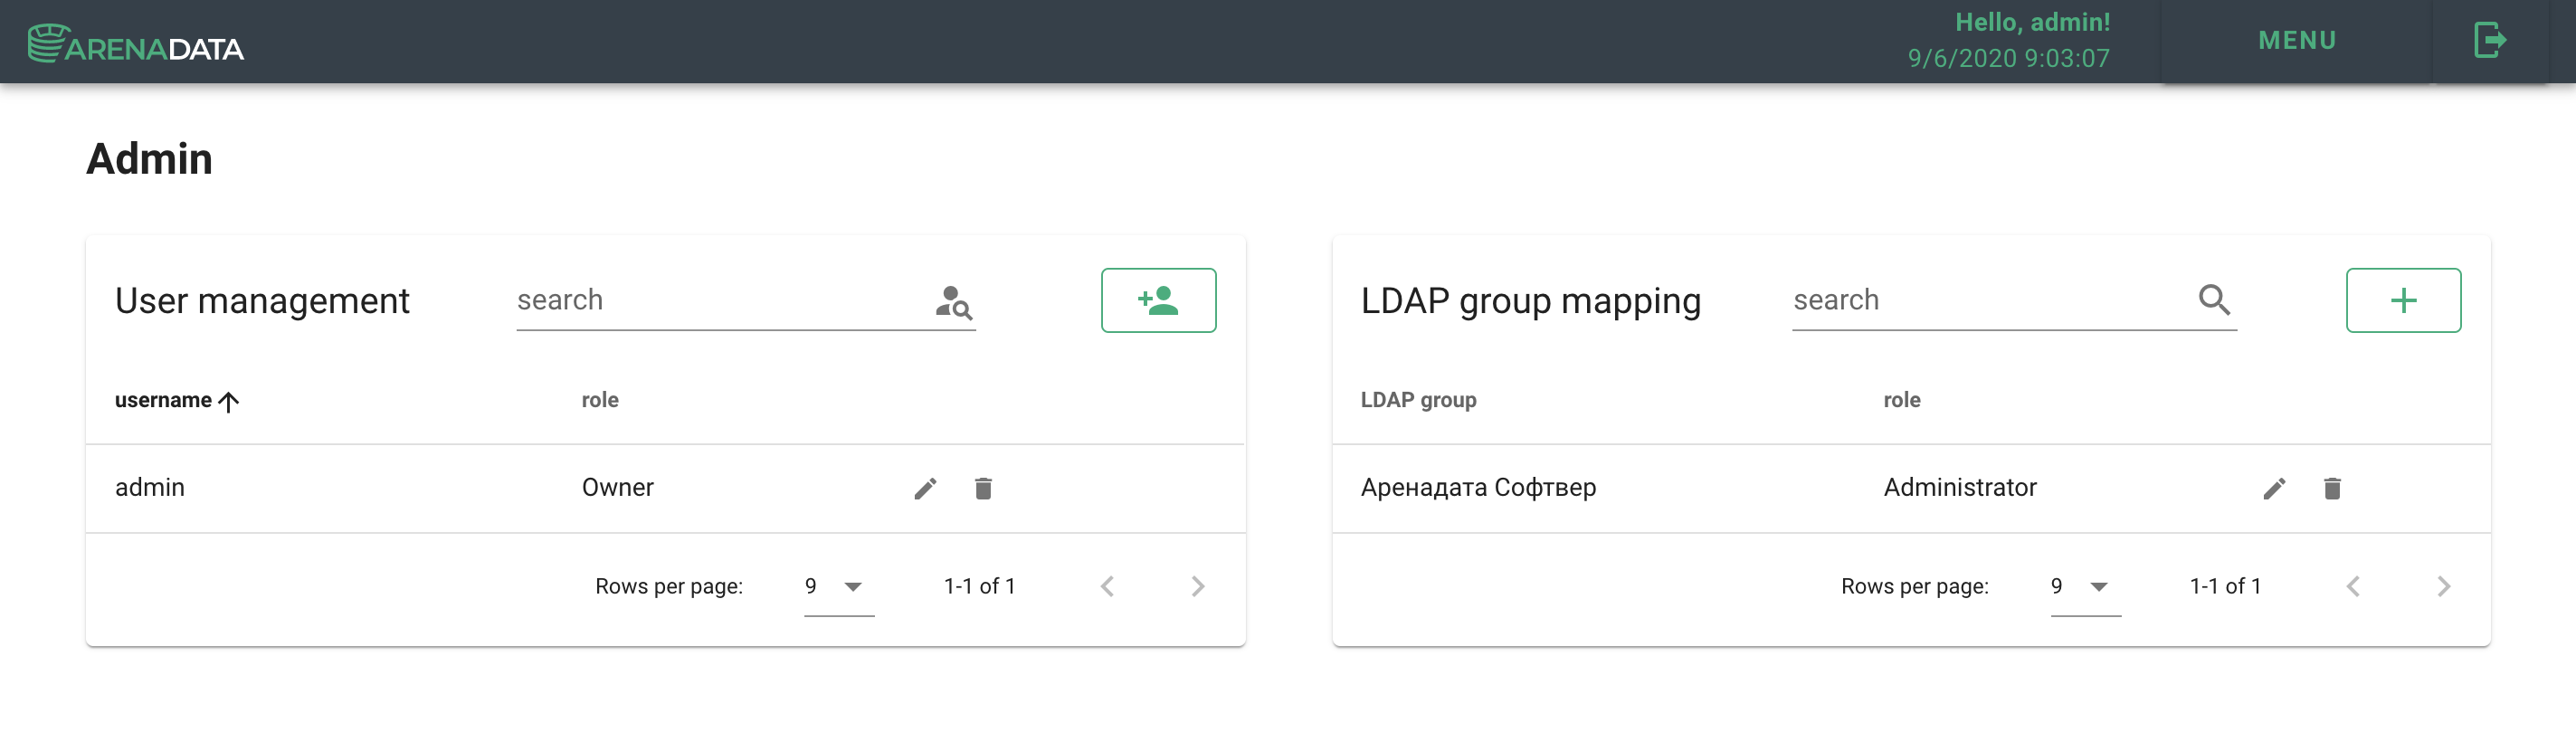Click the LDAP group mapping title
This screenshot has height=751, width=2576.
pos(1530,301)
